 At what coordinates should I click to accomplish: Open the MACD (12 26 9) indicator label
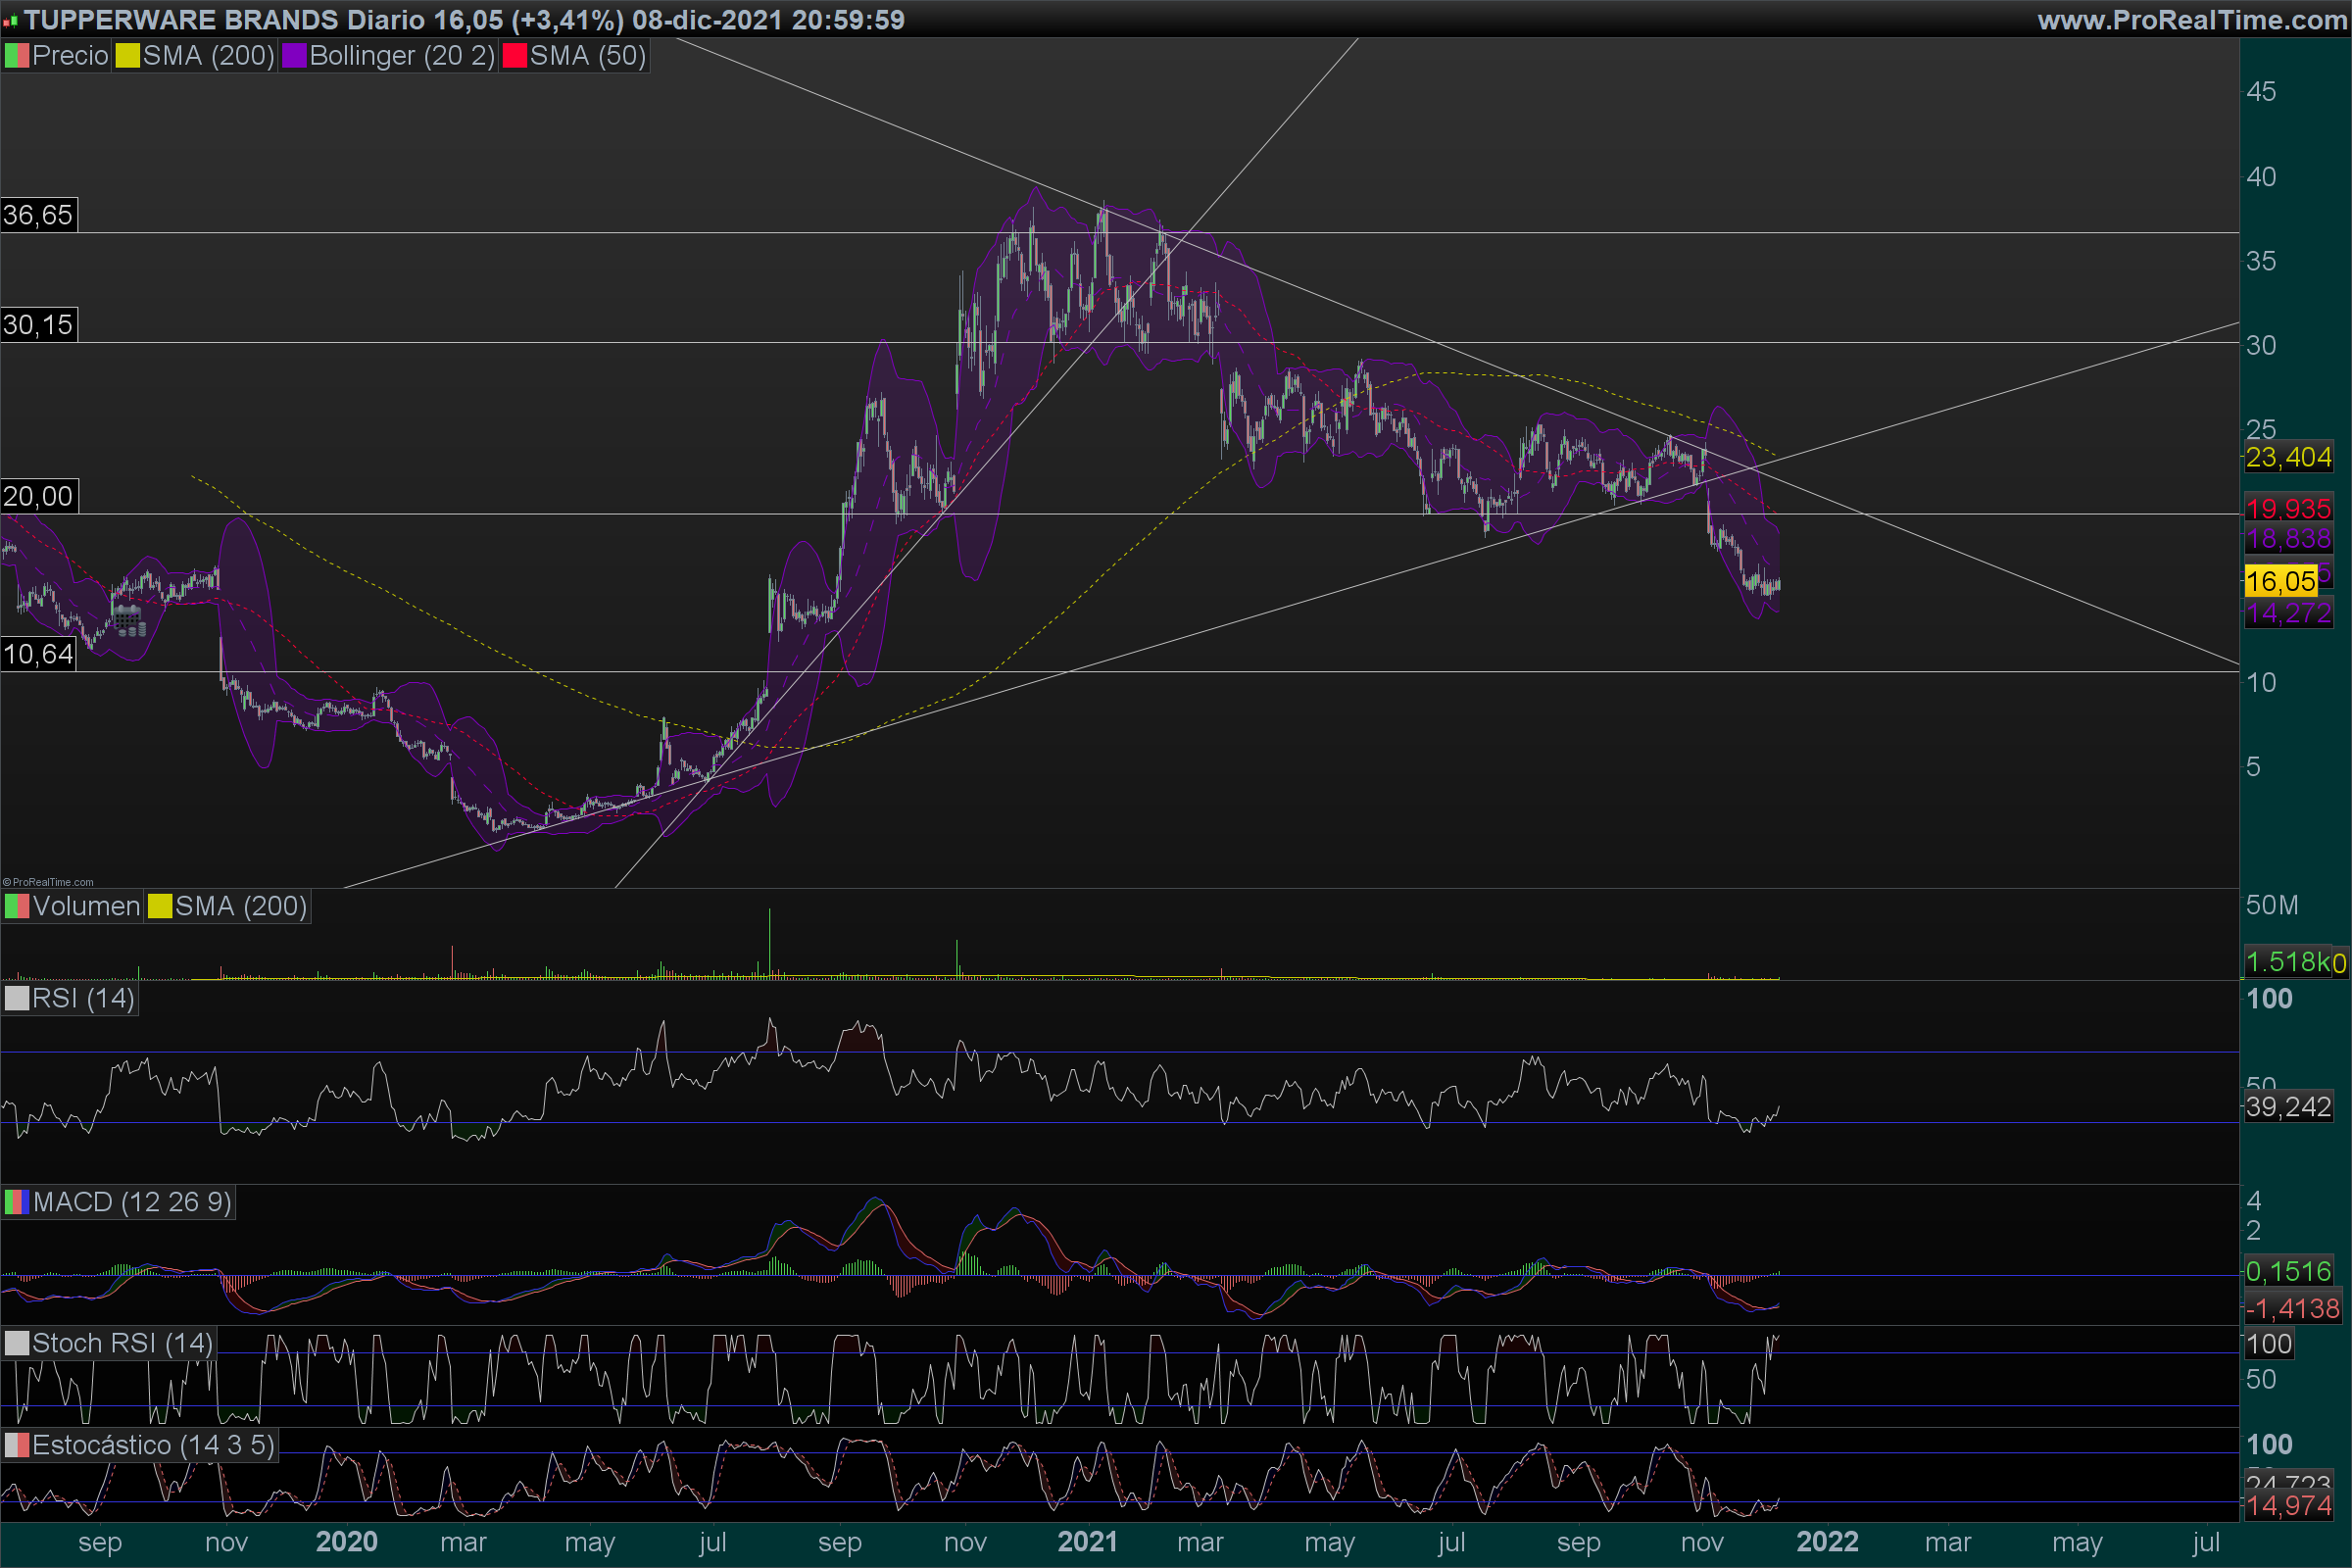[x=132, y=1202]
